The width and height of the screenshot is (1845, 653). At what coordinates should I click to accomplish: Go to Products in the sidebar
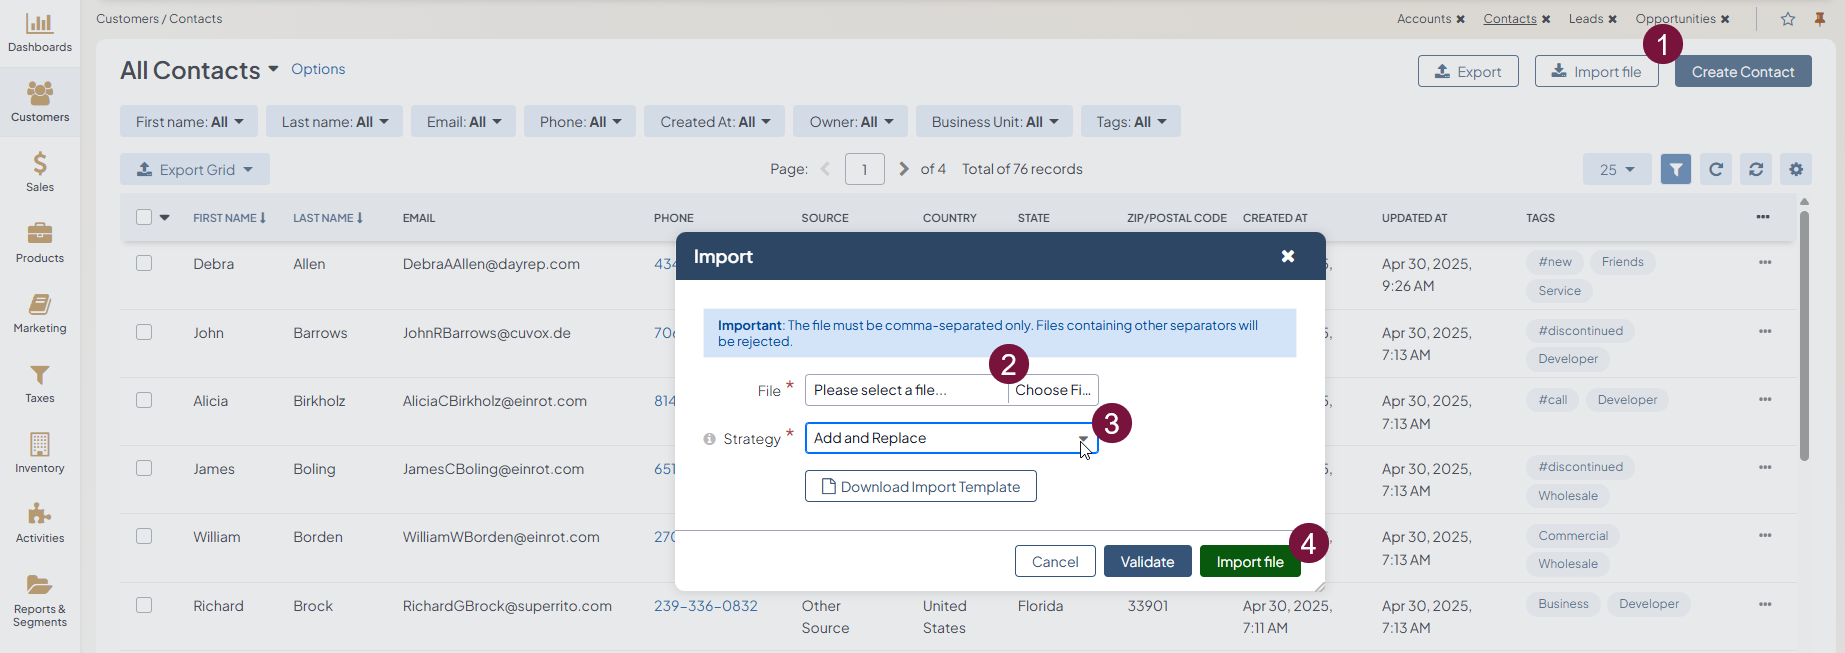point(40,243)
